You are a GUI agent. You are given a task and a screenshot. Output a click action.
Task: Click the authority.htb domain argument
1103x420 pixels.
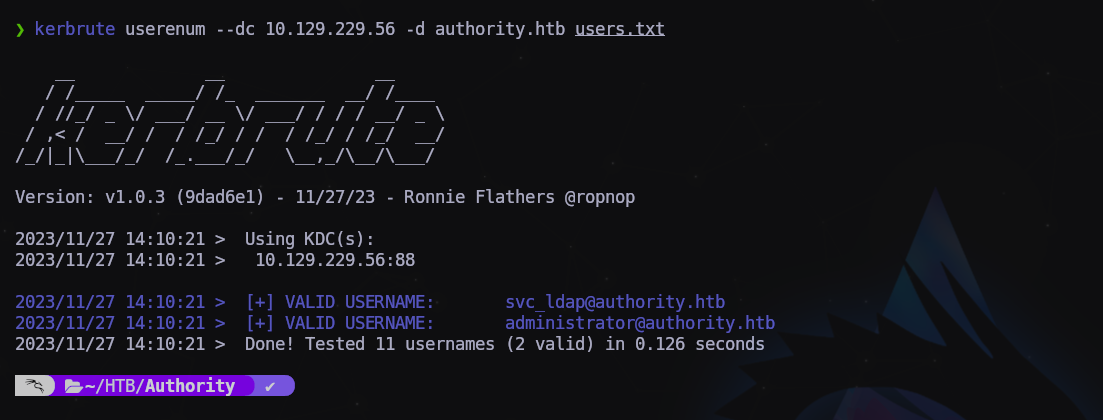(500, 30)
